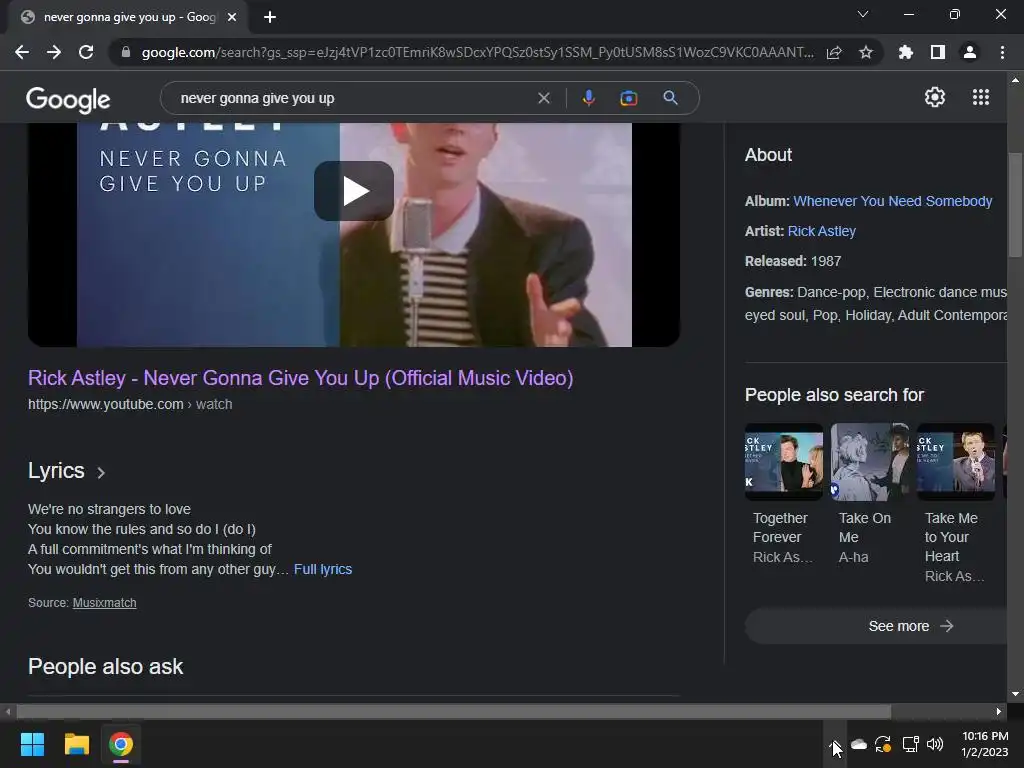Viewport: 1024px width, 768px height.
Task: Click the horizontal scrollbar left arrow
Action: [8, 711]
